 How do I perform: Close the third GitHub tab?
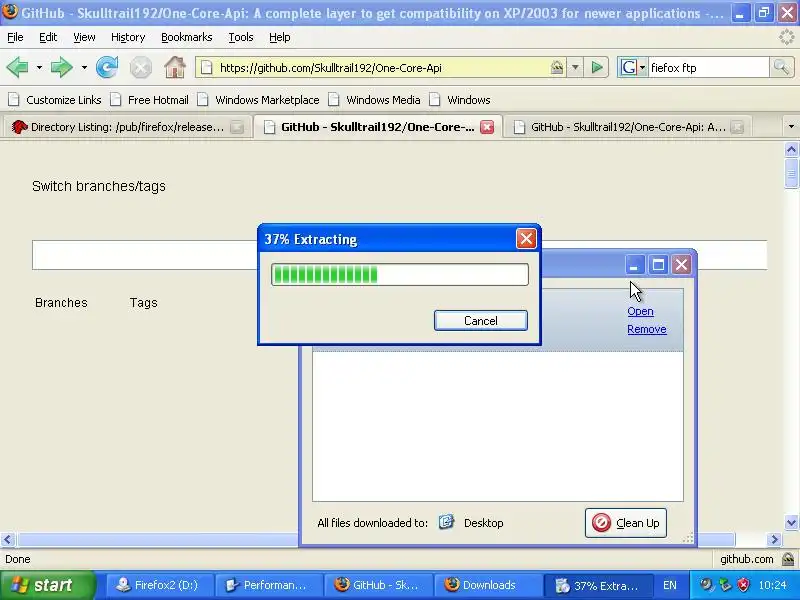tap(737, 127)
